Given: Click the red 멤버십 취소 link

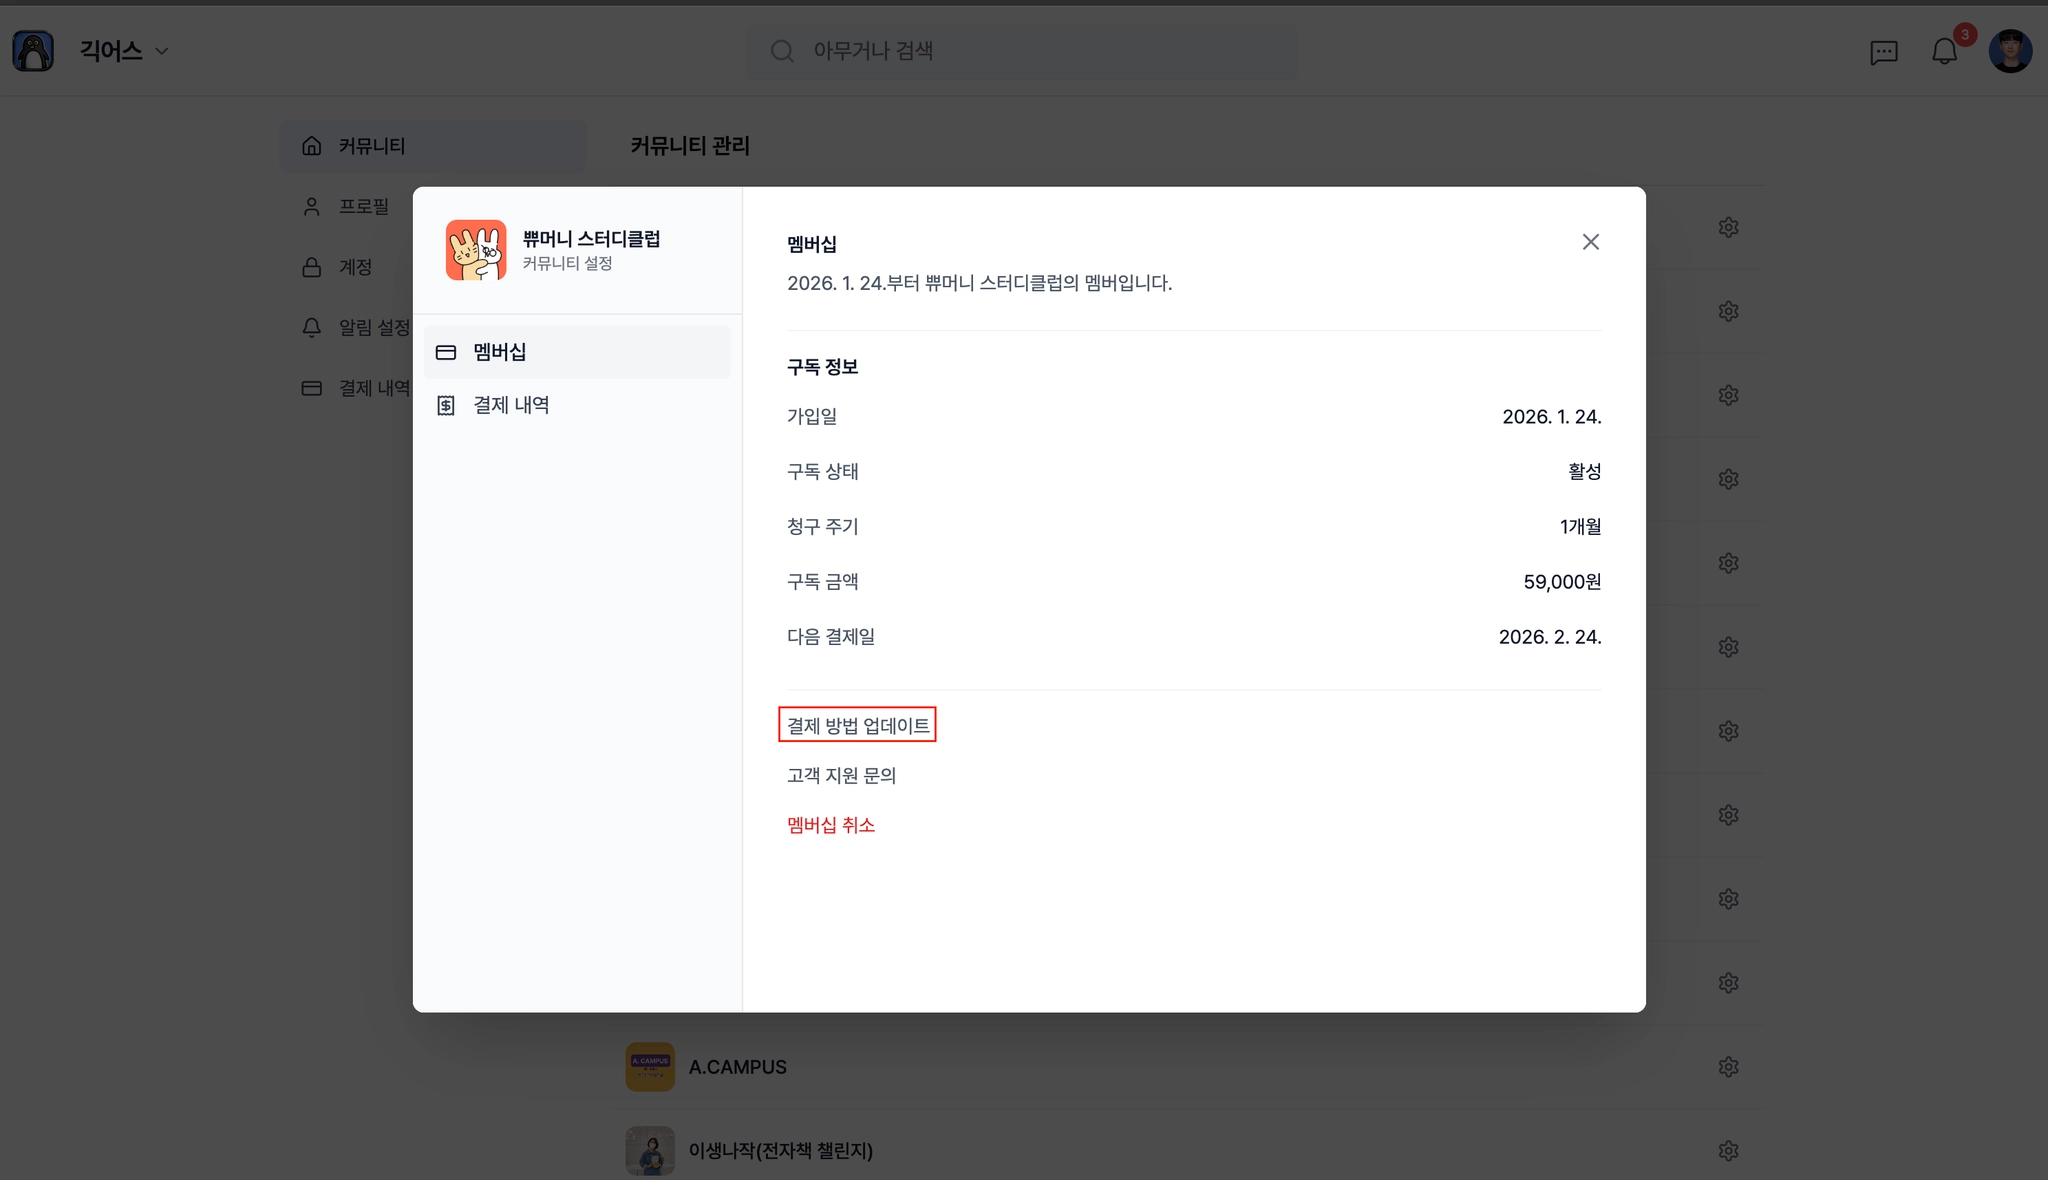Looking at the screenshot, I should pyautogui.click(x=830, y=825).
